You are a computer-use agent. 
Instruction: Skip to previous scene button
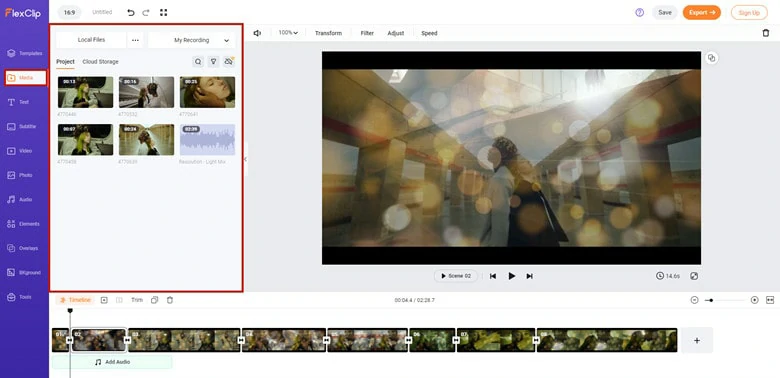[493, 276]
